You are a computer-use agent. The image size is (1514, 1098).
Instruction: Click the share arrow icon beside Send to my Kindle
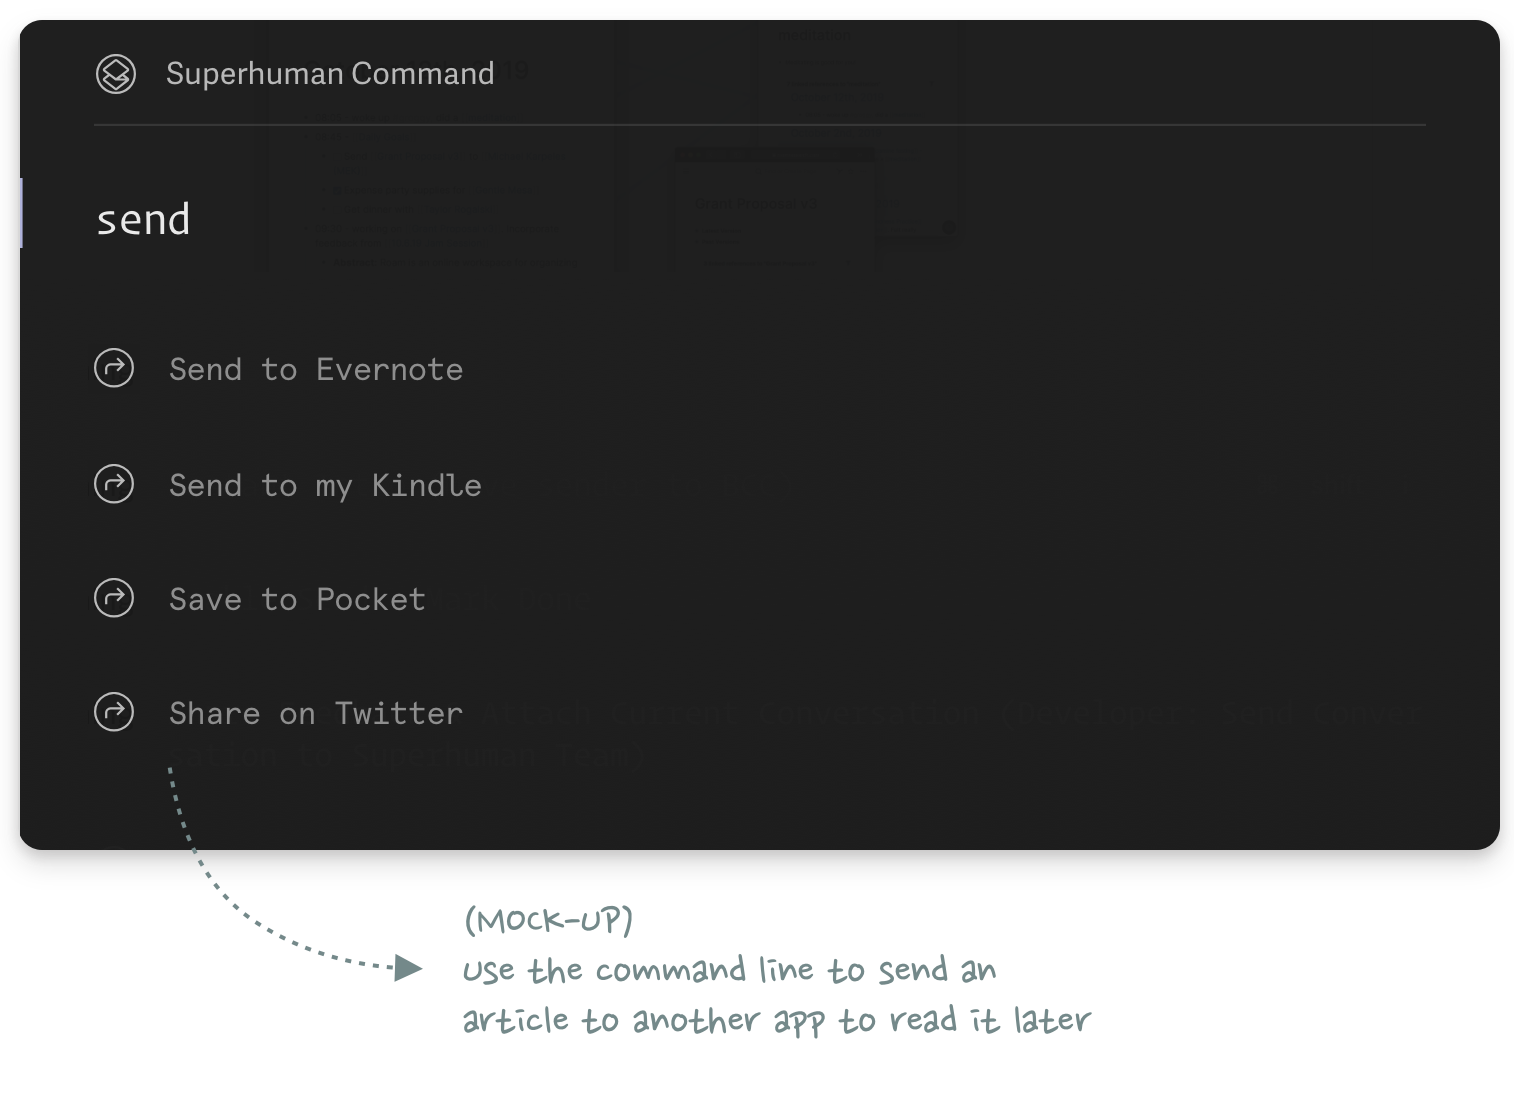point(114,484)
